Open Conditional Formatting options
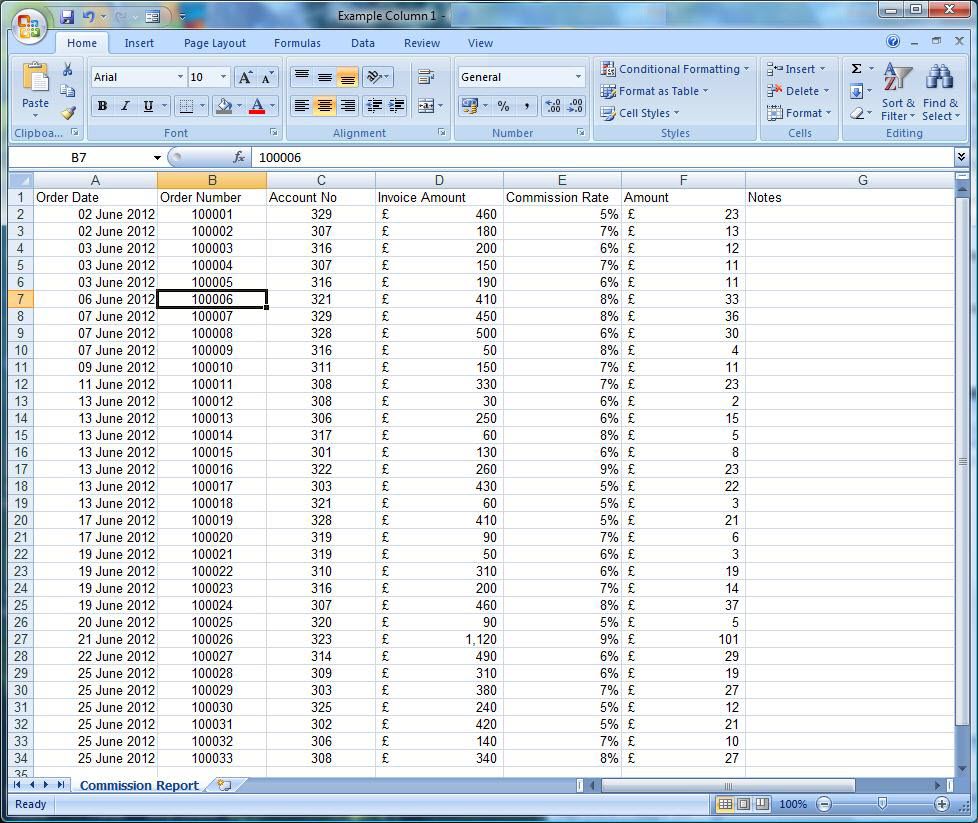Viewport: 978px width, 823px height. 675,69
